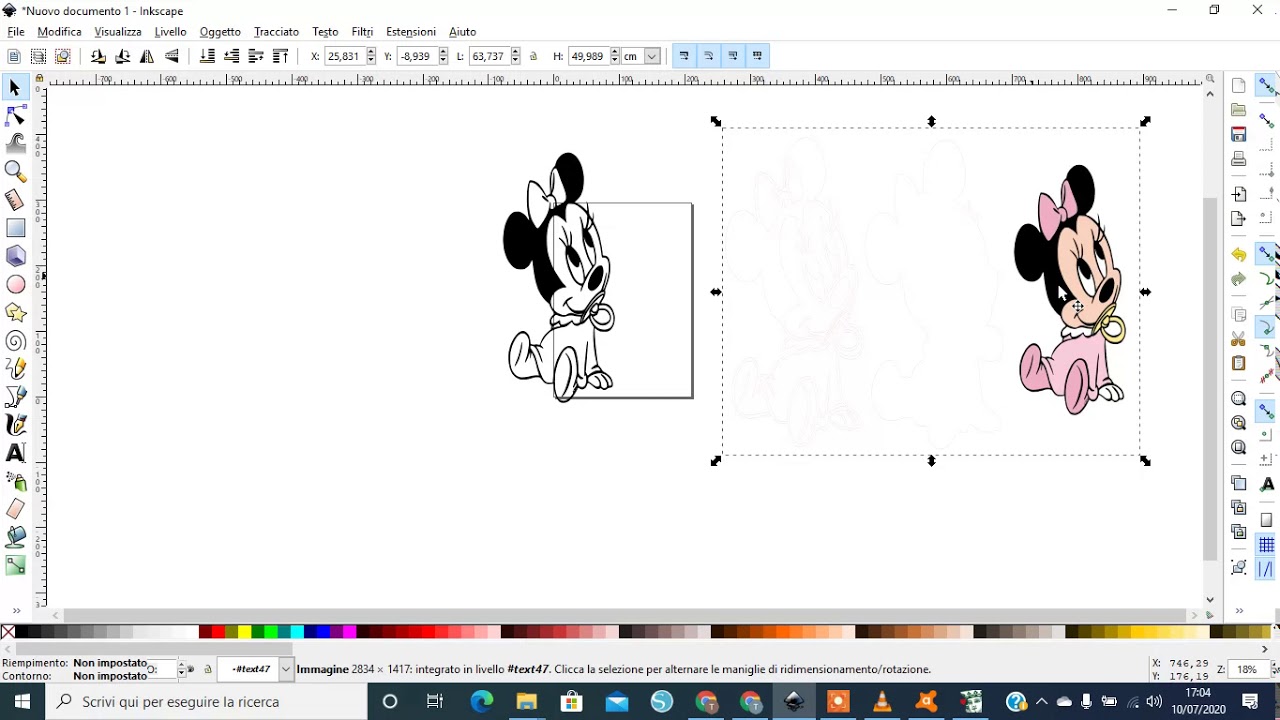Click the Windows search box
Screen dimensions: 1280x720
click(205, 701)
